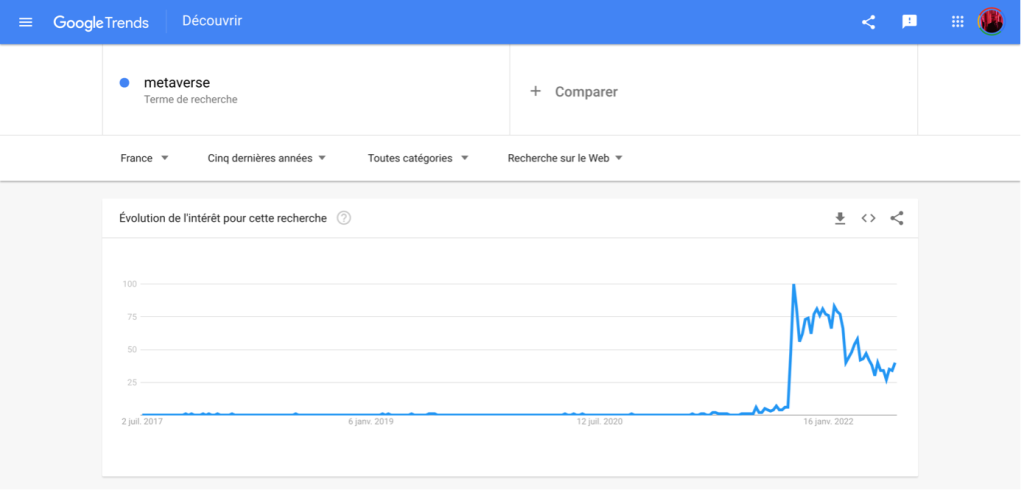Share the interest over time chart
1024x493 pixels.
897,218
